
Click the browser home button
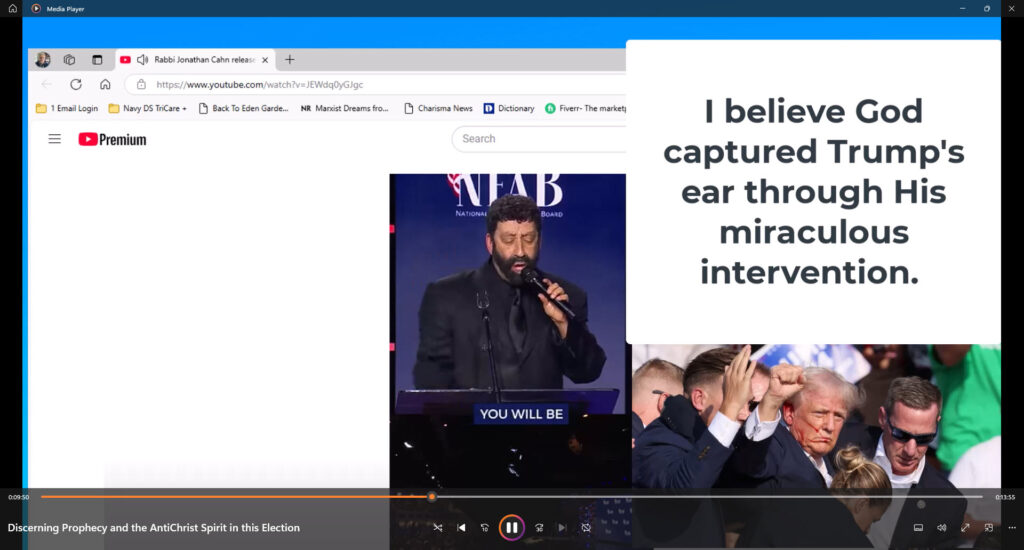tap(105, 84)
